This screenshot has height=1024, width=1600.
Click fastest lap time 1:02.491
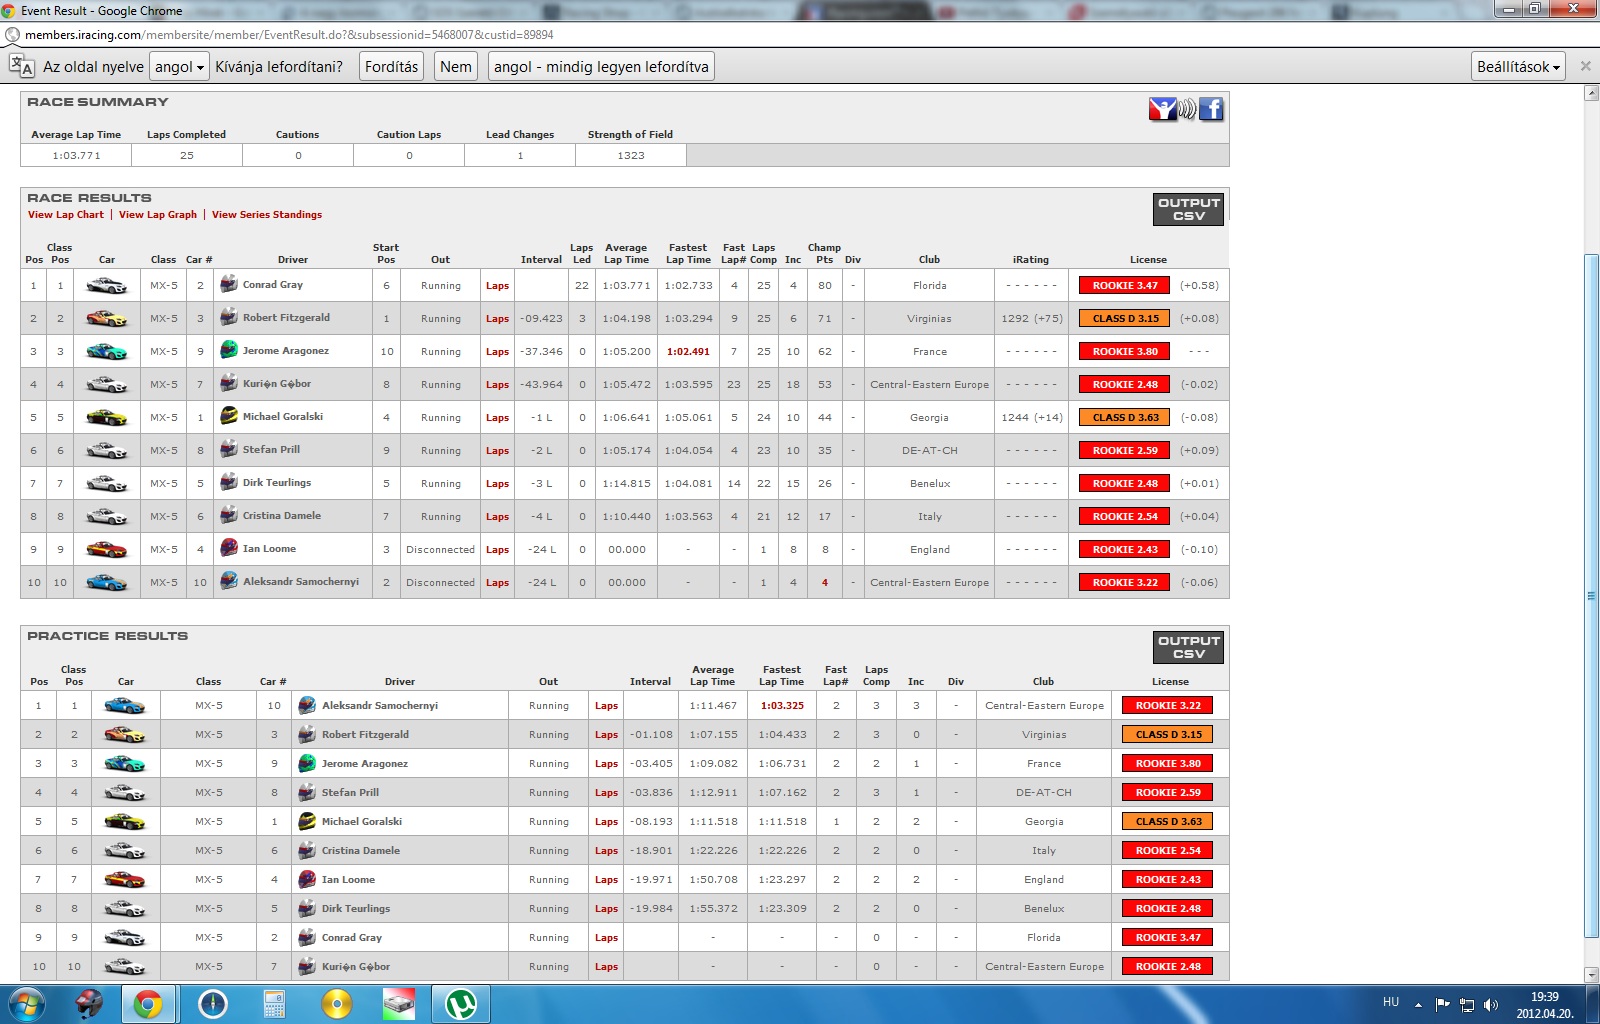(688, 351)
